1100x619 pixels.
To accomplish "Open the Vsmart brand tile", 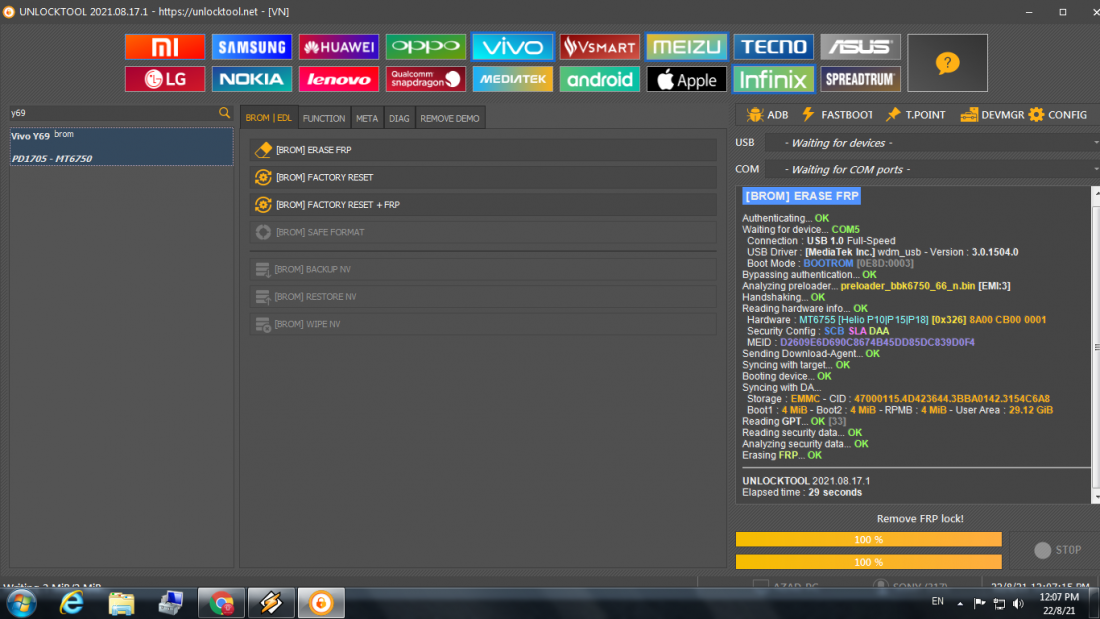I will coord(600,47).
